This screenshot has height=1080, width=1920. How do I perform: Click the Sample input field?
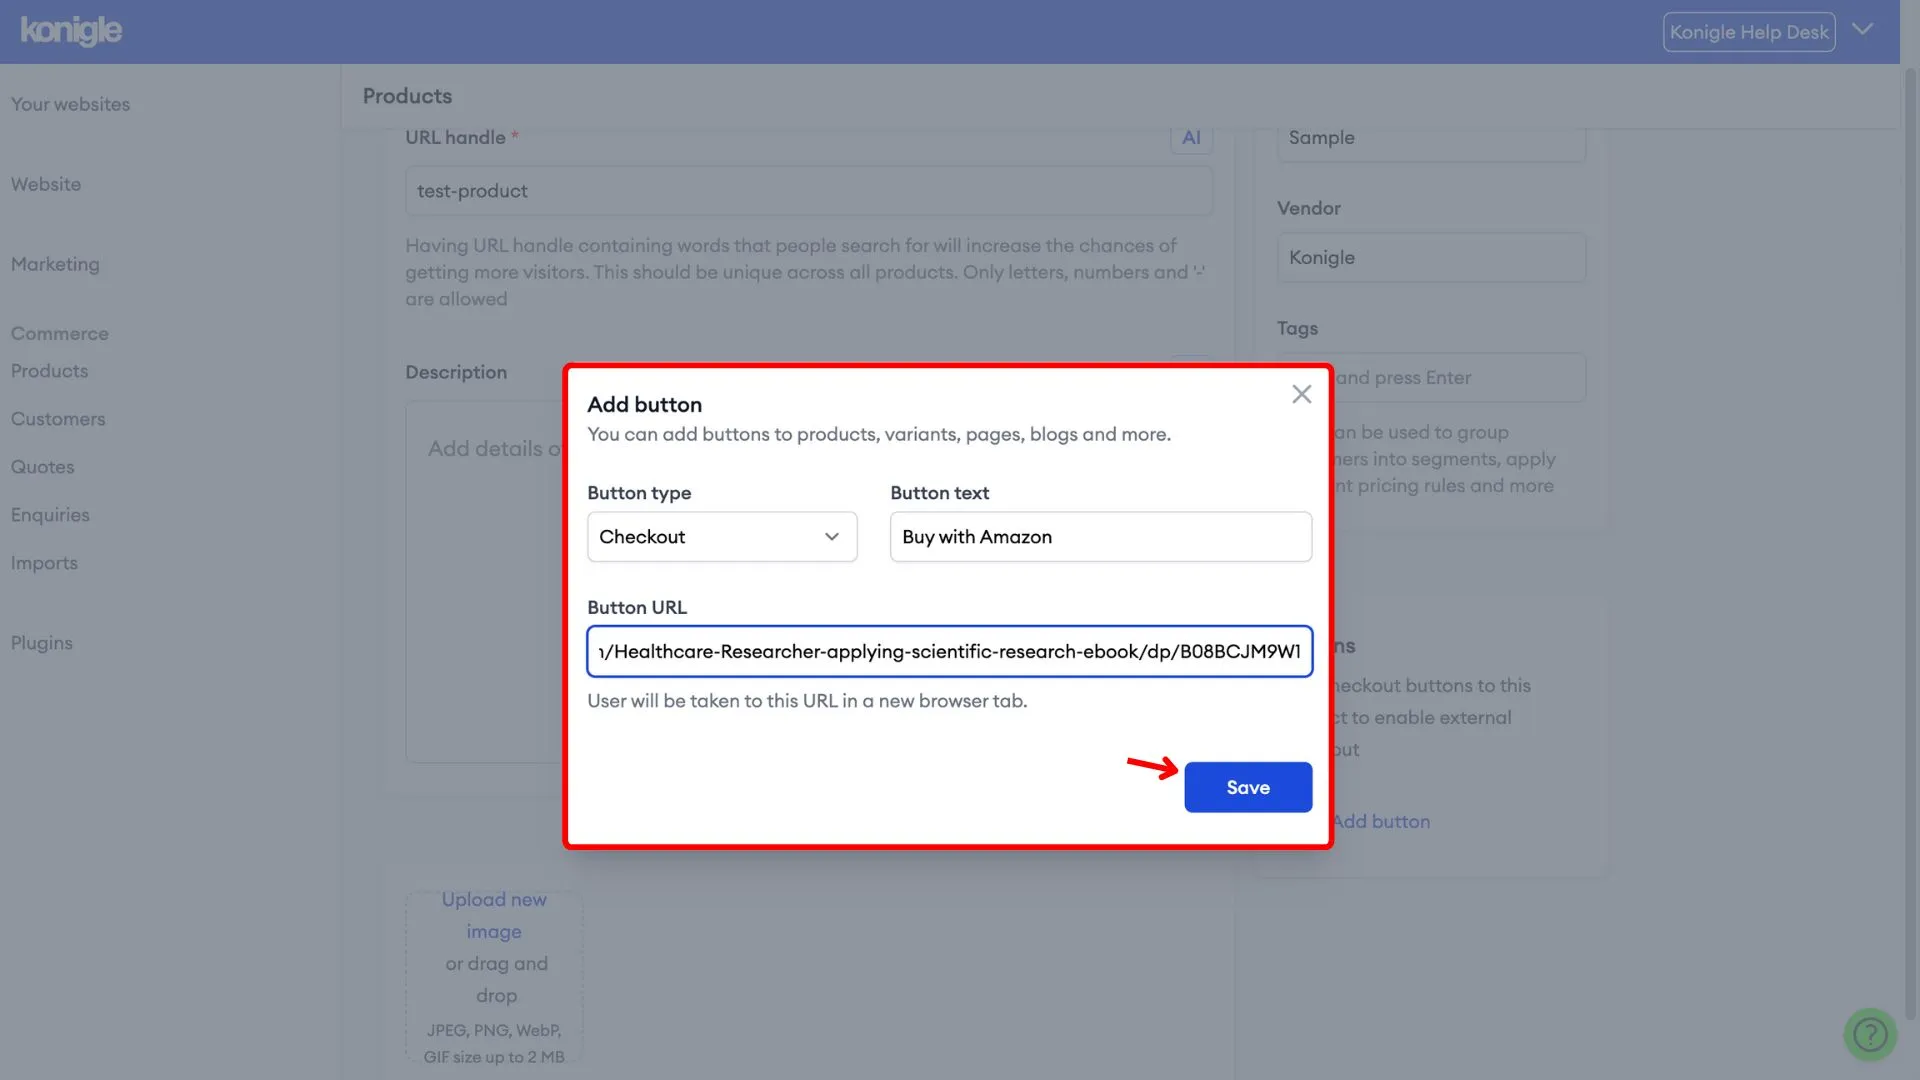[1431, 140]
